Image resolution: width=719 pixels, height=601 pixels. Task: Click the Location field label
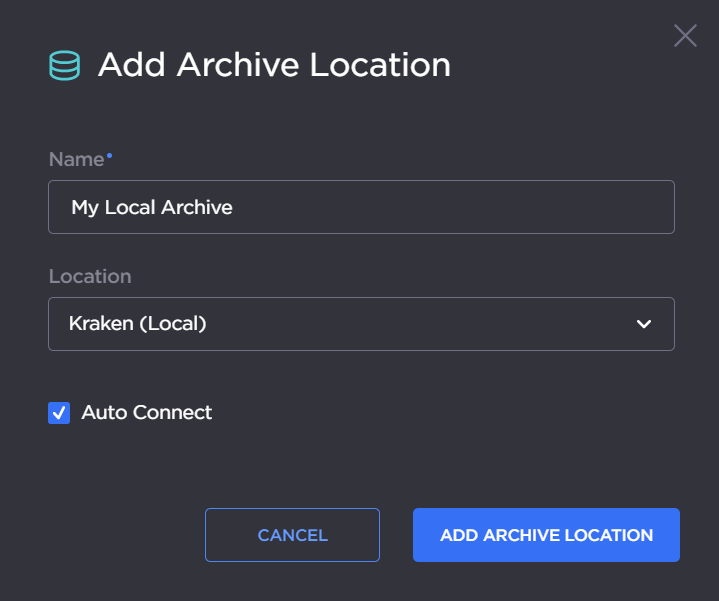point(90,276)
